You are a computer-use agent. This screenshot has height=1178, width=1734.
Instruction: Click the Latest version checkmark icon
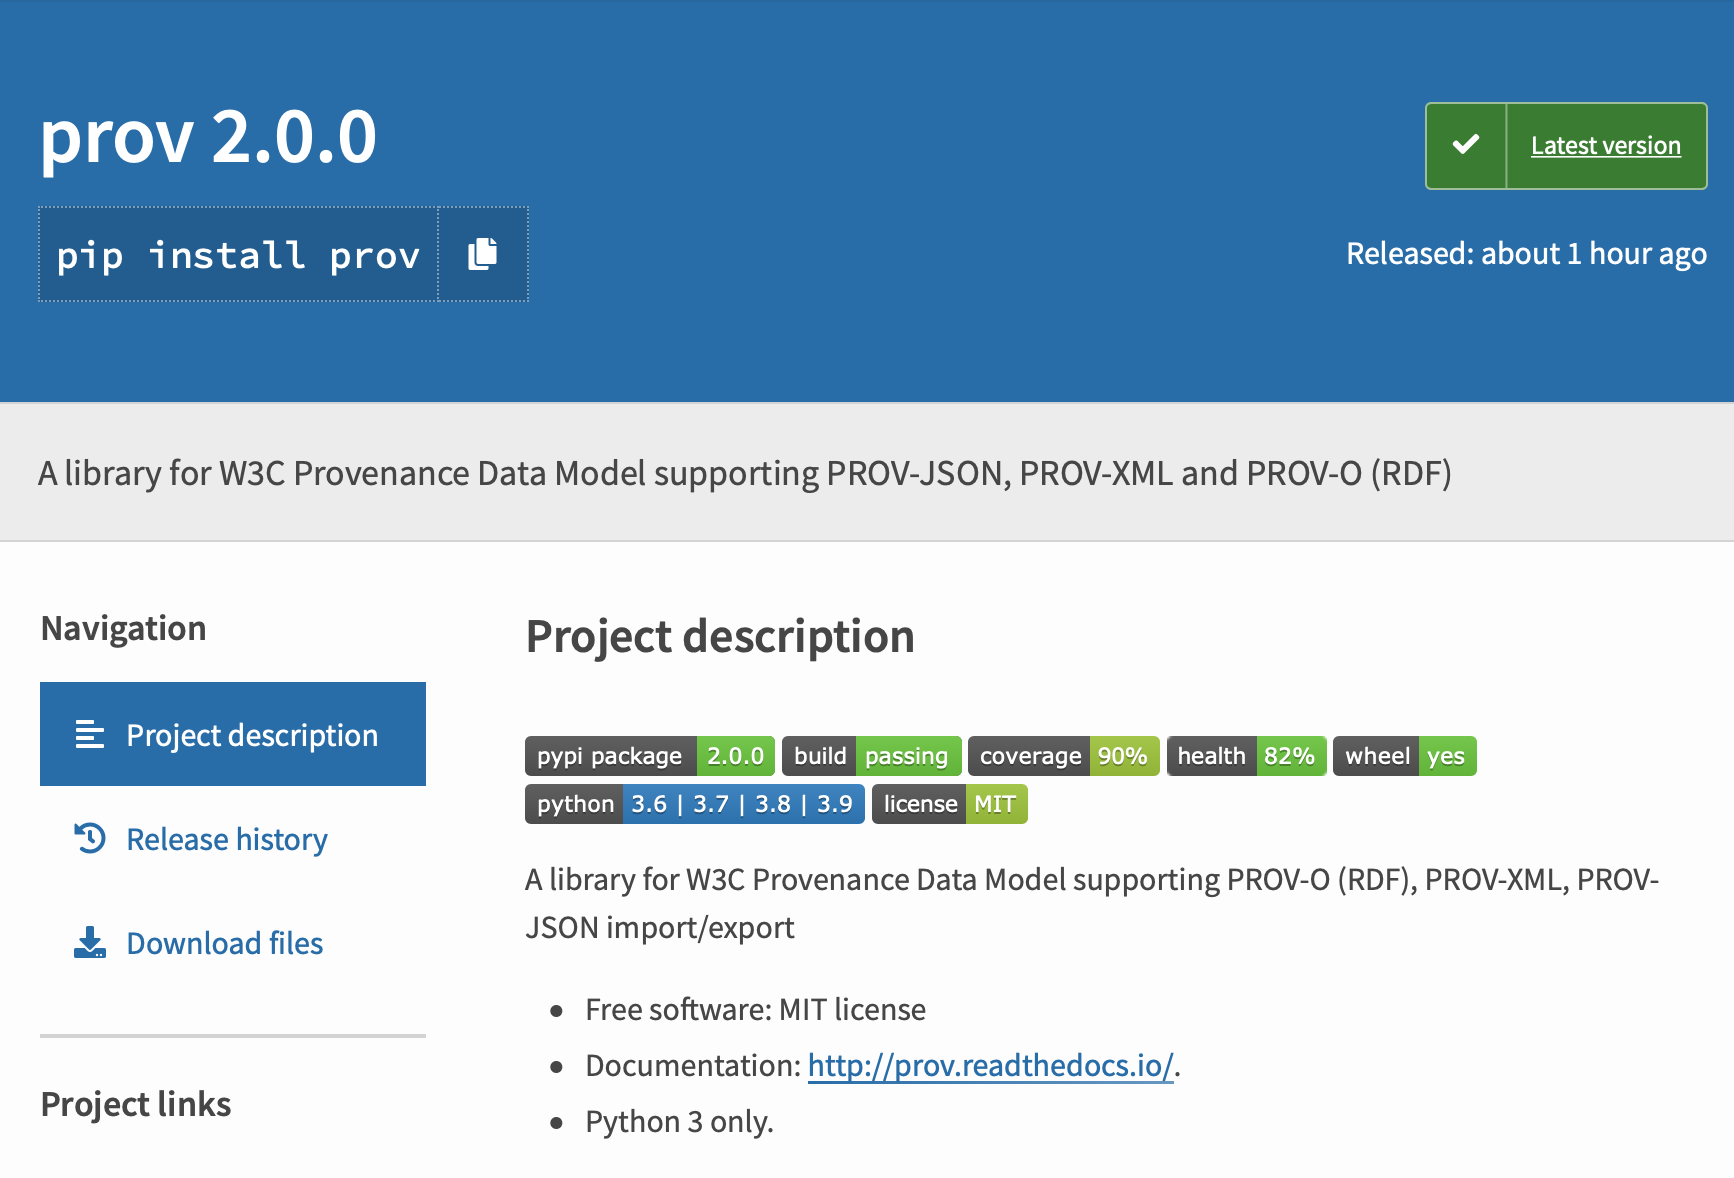click(1466, 145)
